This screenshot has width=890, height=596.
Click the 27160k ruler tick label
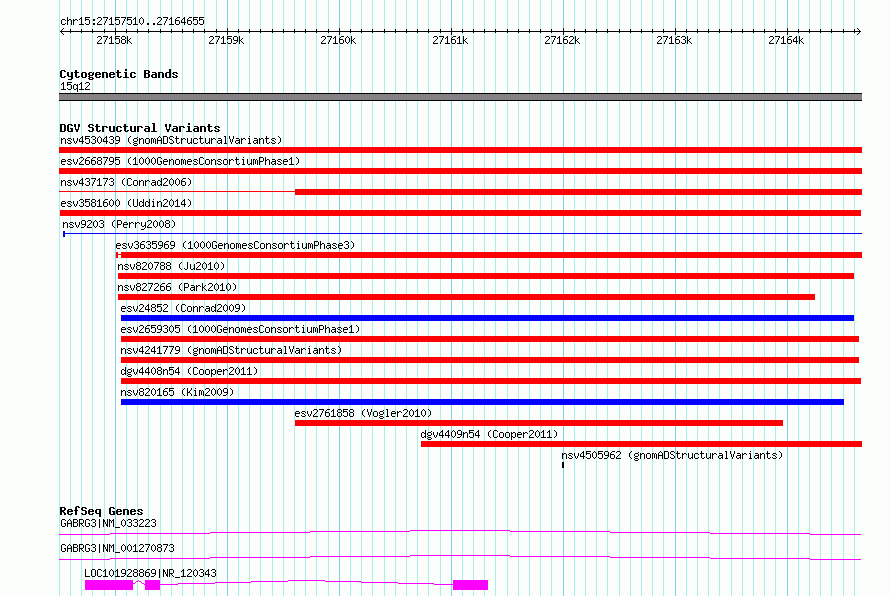tap(338, 40)
